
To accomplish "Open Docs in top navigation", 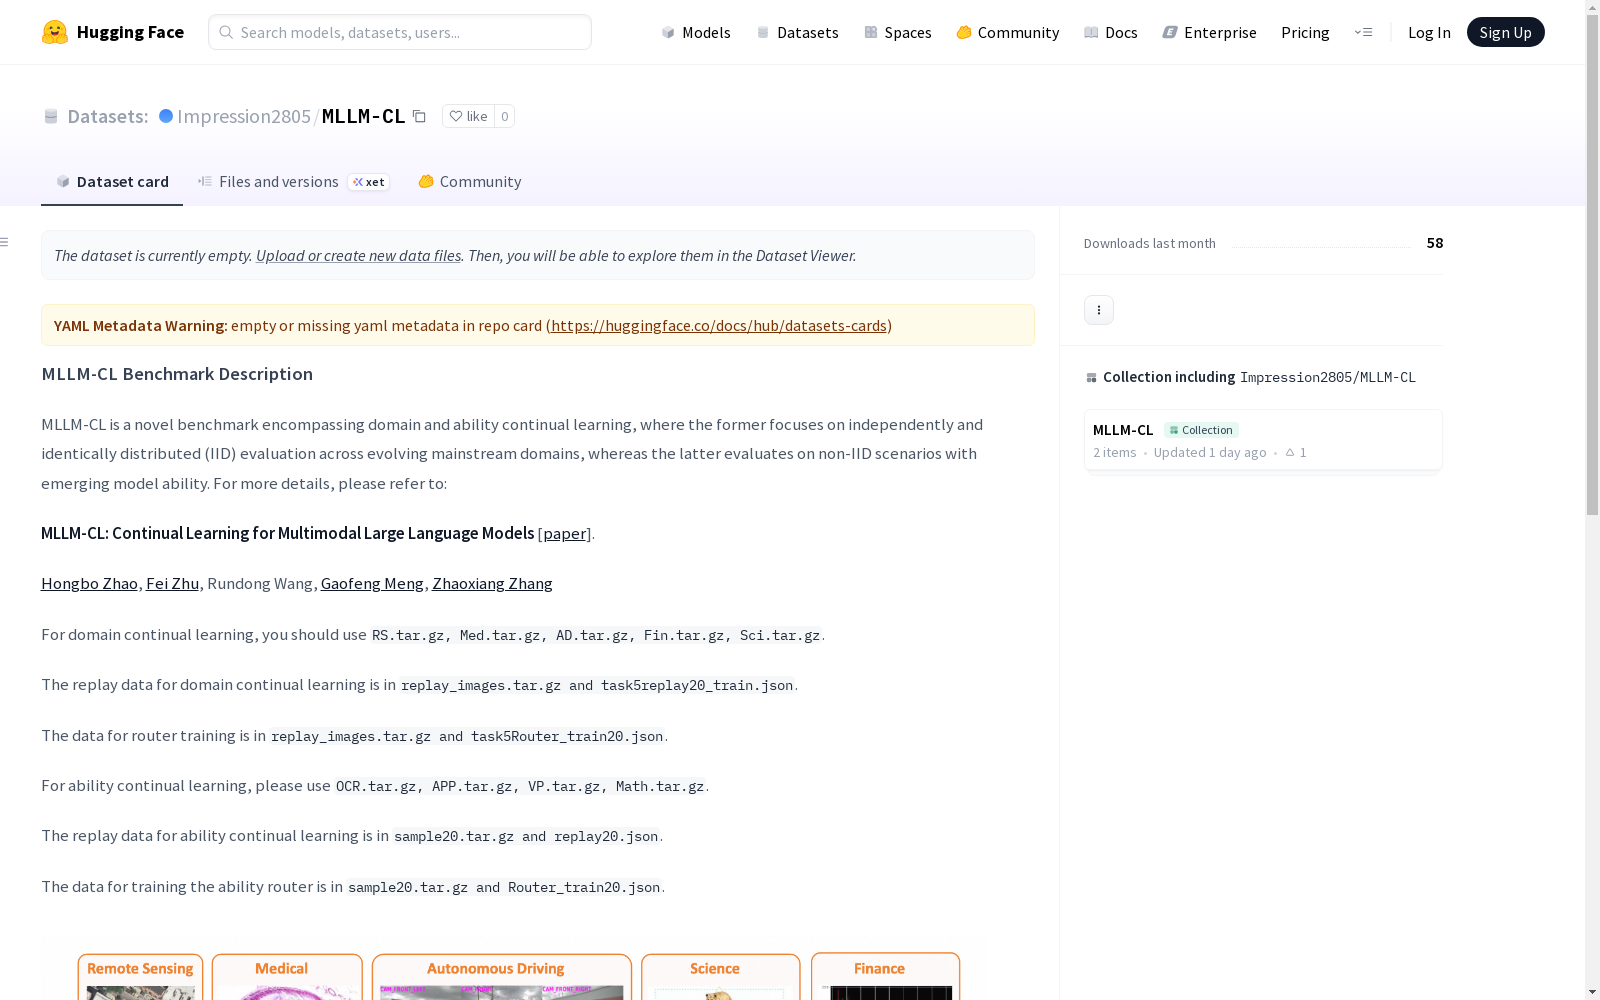I will [1111, 32].
